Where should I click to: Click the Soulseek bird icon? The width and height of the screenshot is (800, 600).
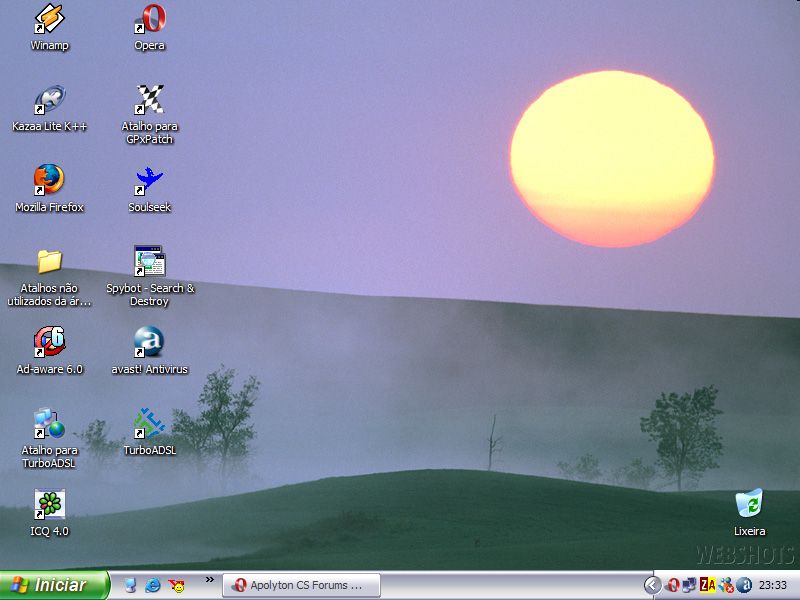pyautogui.click(x=150, y=181)
